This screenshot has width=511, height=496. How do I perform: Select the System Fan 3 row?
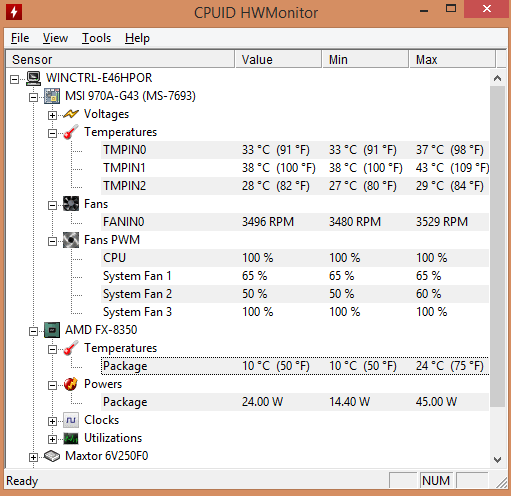(x=295, y=312)
